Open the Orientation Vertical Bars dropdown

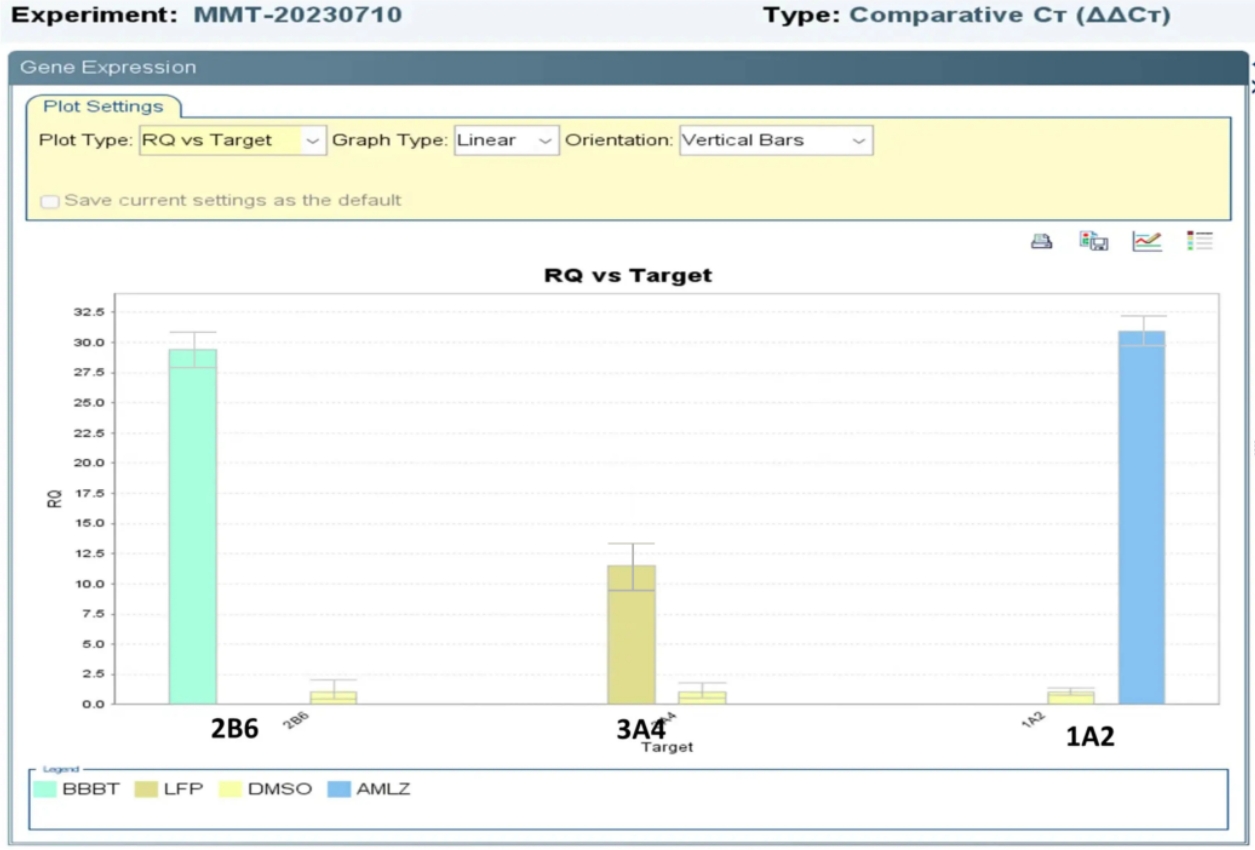775,141
